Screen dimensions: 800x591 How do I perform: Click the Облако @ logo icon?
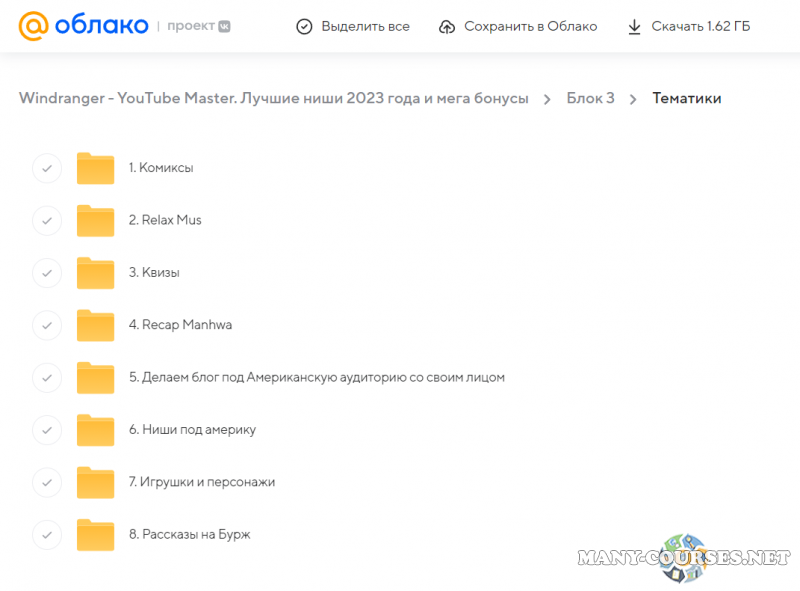click(34, 26)
